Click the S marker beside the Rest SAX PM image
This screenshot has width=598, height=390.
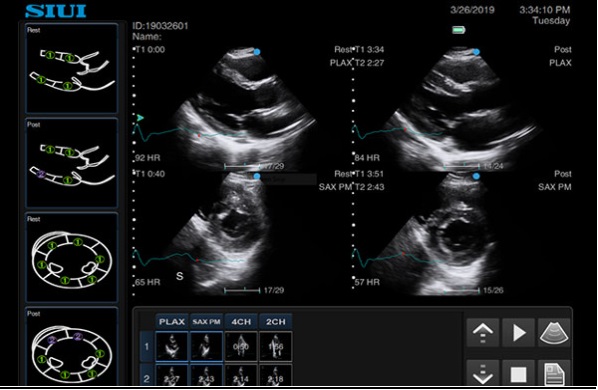[180, 276]
